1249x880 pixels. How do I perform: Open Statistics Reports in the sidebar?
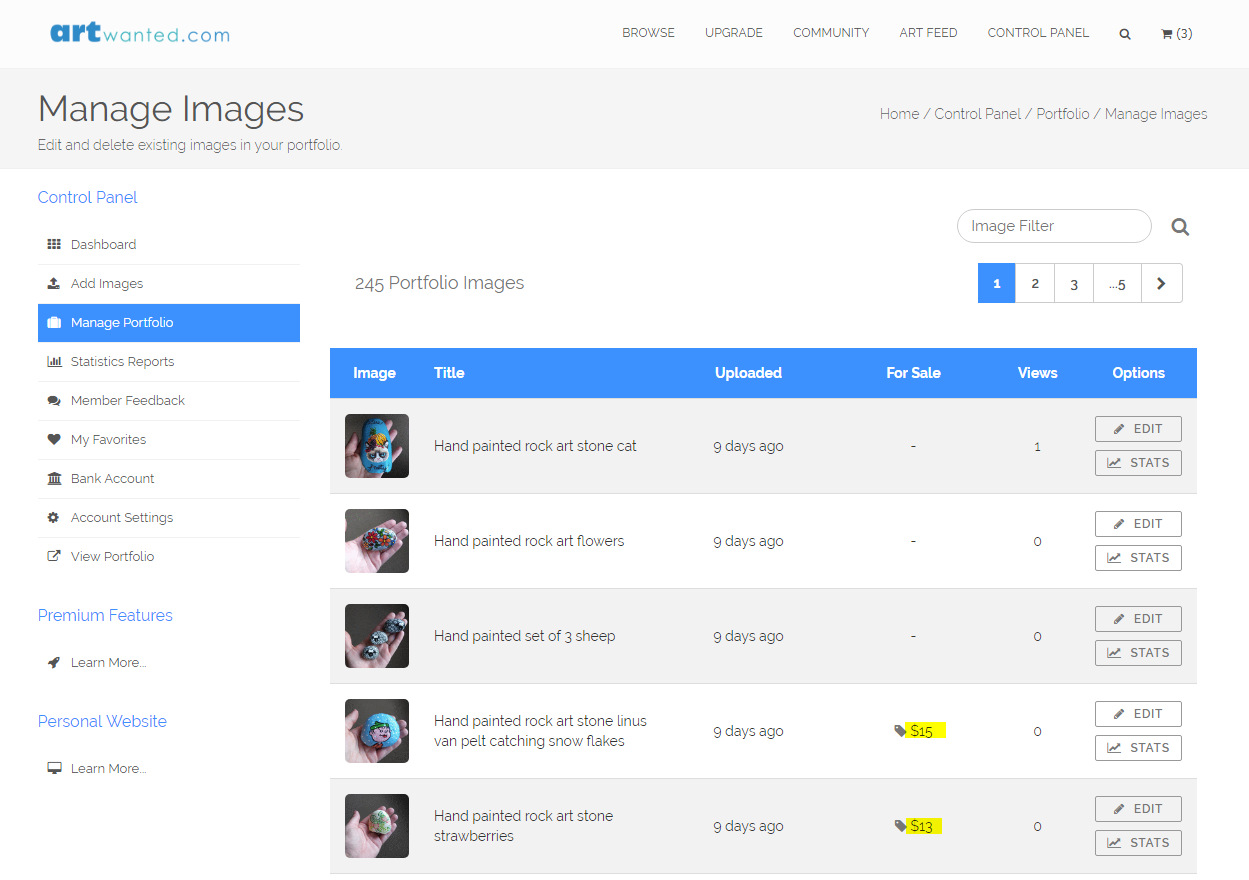click(122, 362)
